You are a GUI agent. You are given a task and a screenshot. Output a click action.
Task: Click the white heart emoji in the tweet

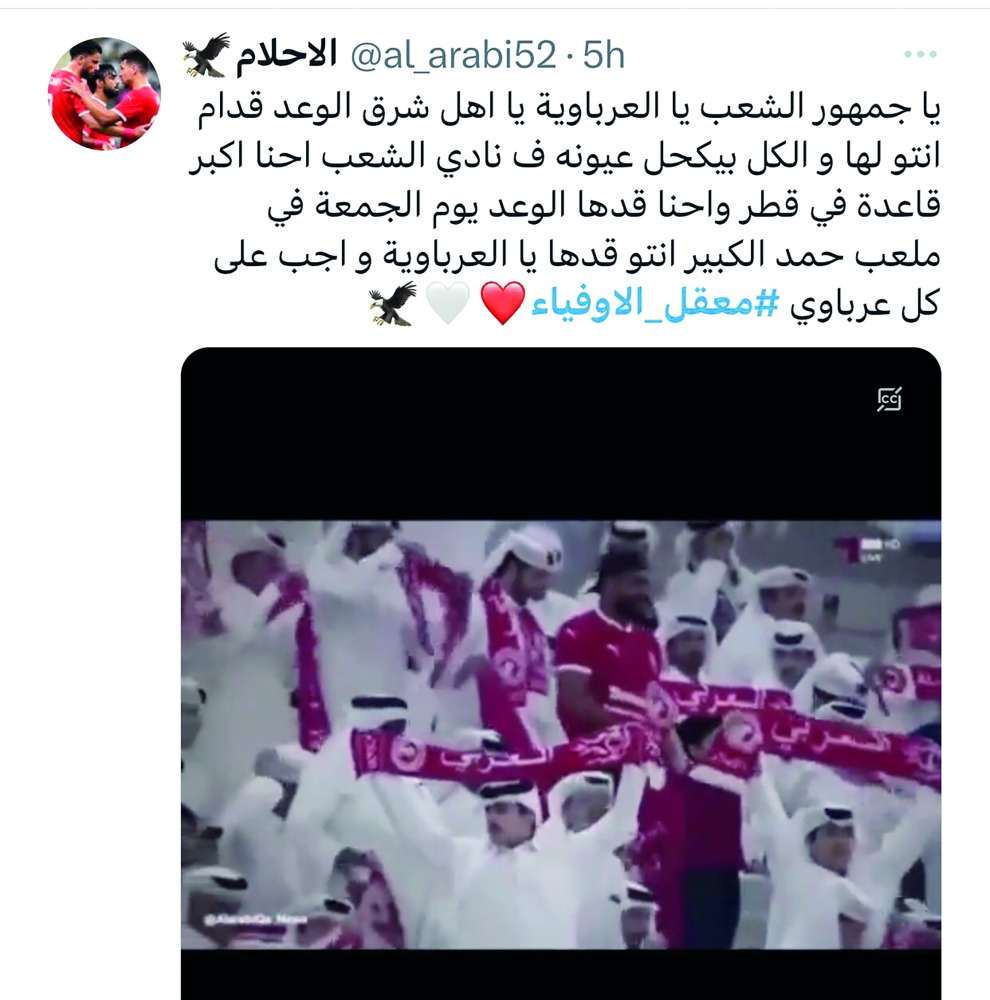coord(448,303)
